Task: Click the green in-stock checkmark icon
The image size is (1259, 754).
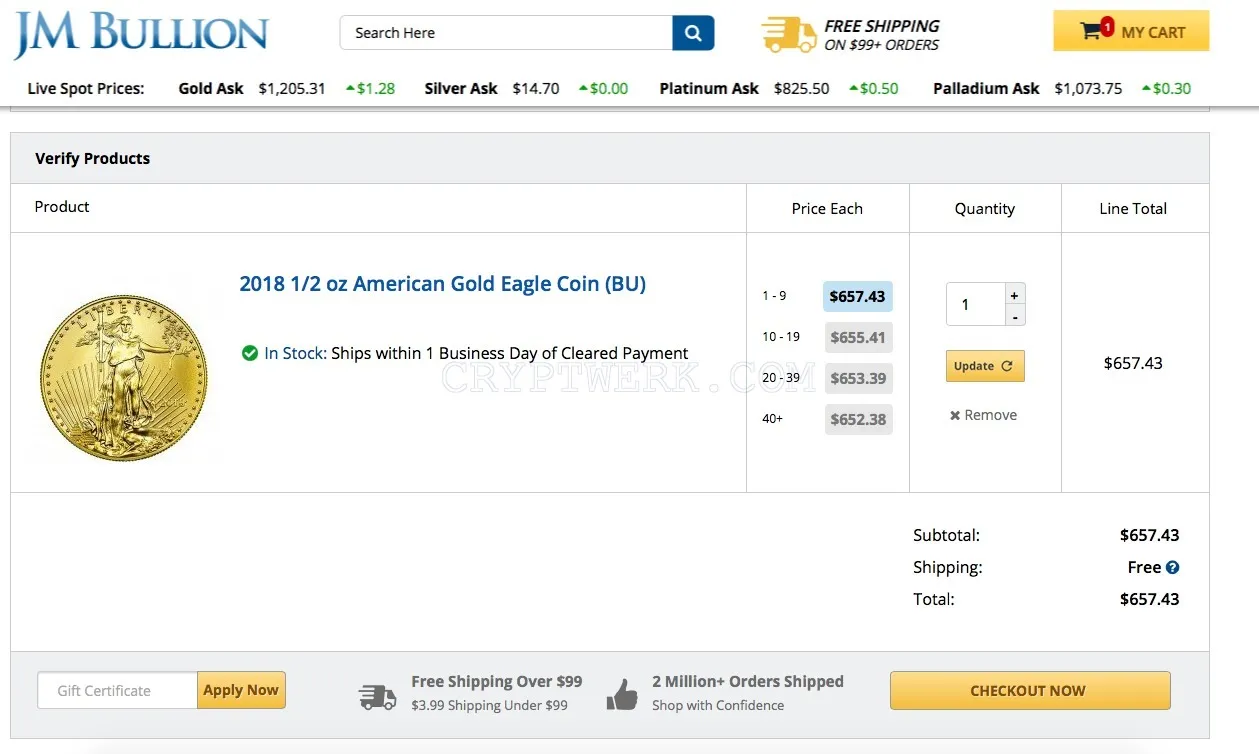Action: (250, 353)
